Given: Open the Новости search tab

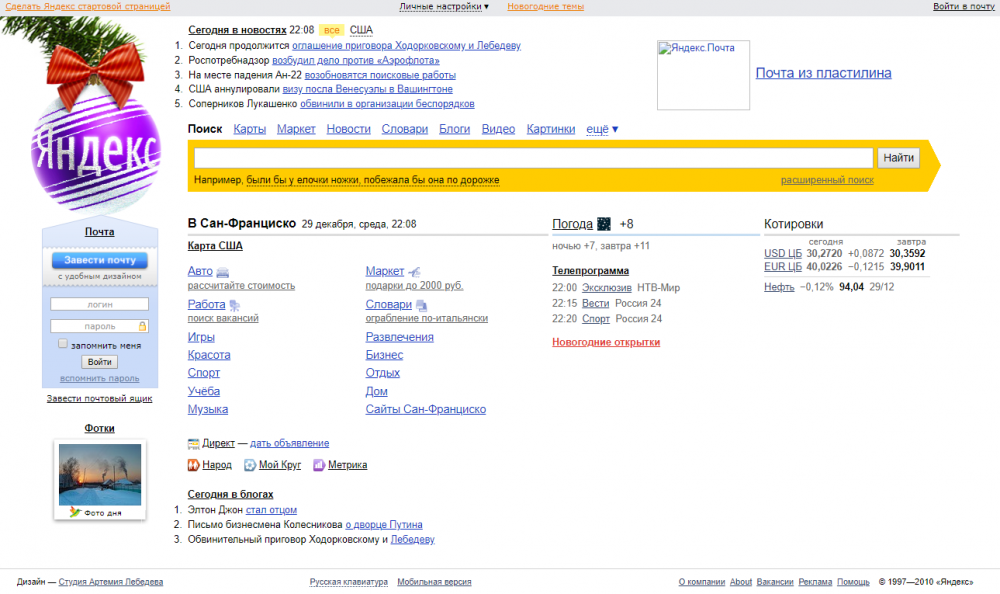Looking at the screenshot, I should pos(348,129).
